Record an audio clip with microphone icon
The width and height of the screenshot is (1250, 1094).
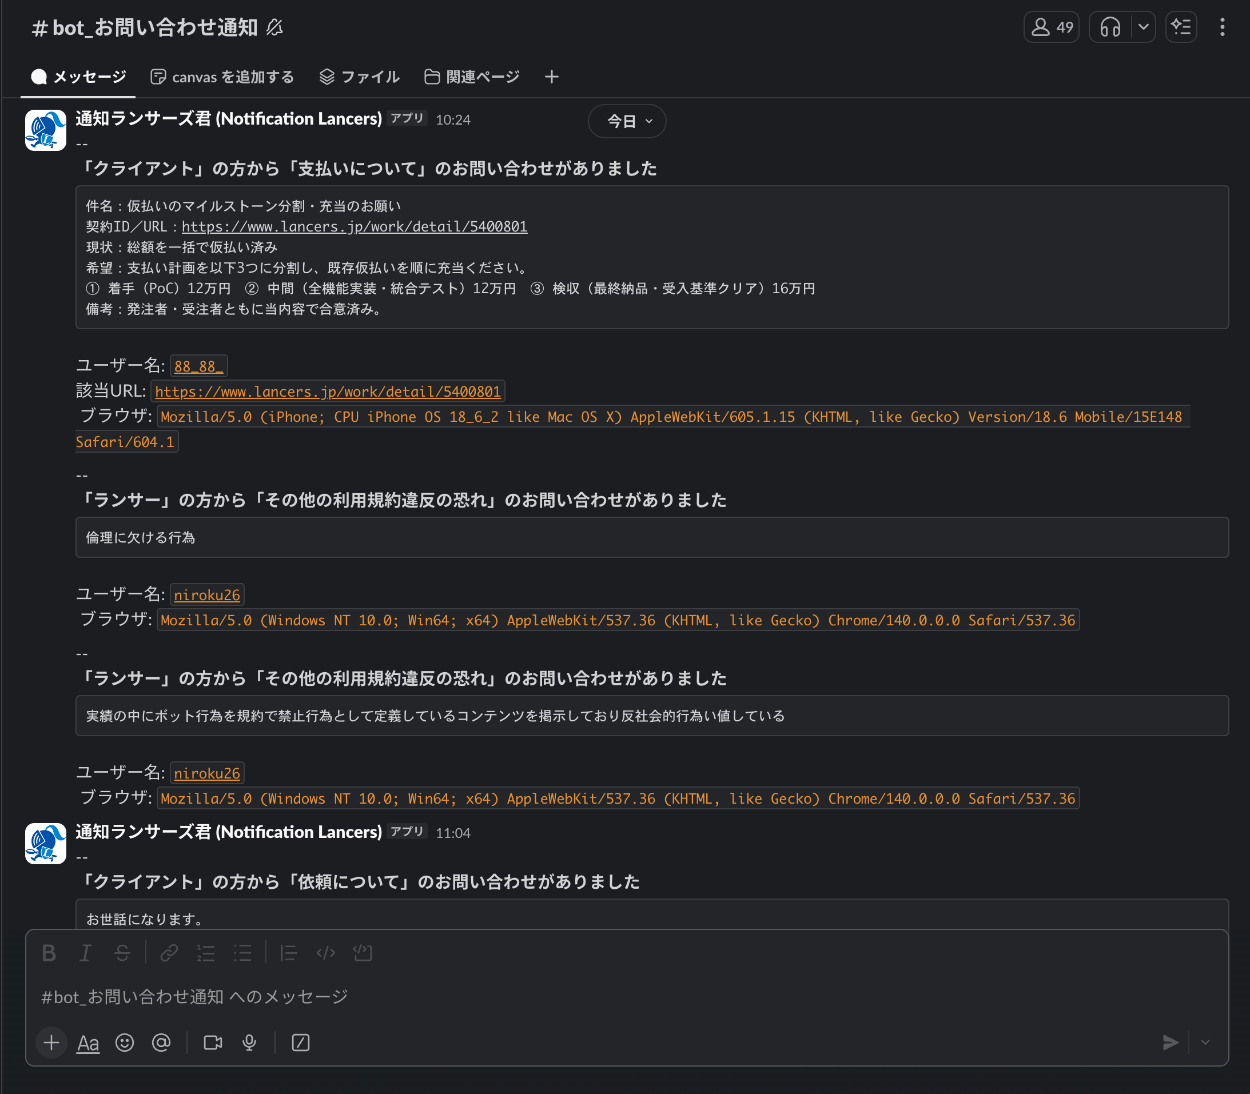(x=250, y=1043)
